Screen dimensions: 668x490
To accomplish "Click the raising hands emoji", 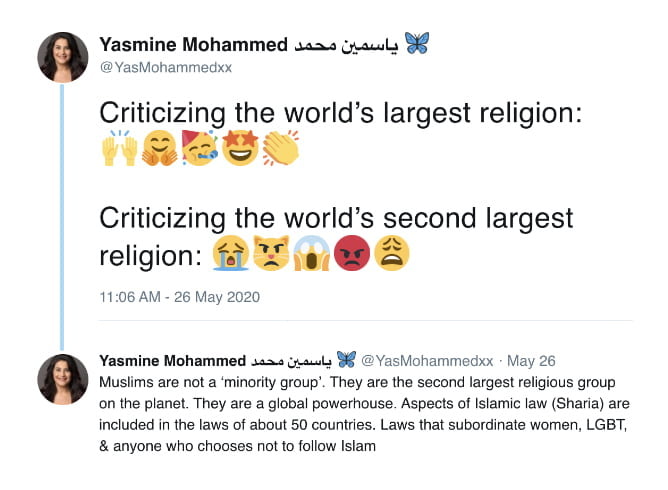I will [119, 151].
